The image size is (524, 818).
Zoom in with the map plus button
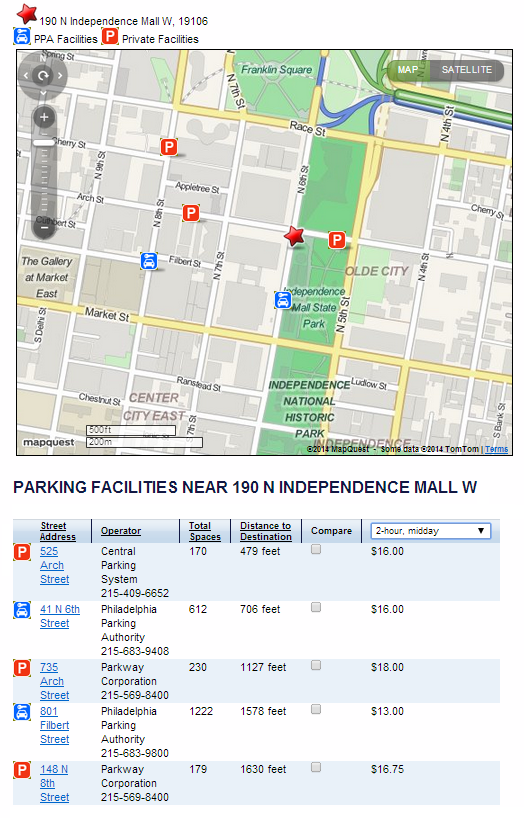pos(44,117)
